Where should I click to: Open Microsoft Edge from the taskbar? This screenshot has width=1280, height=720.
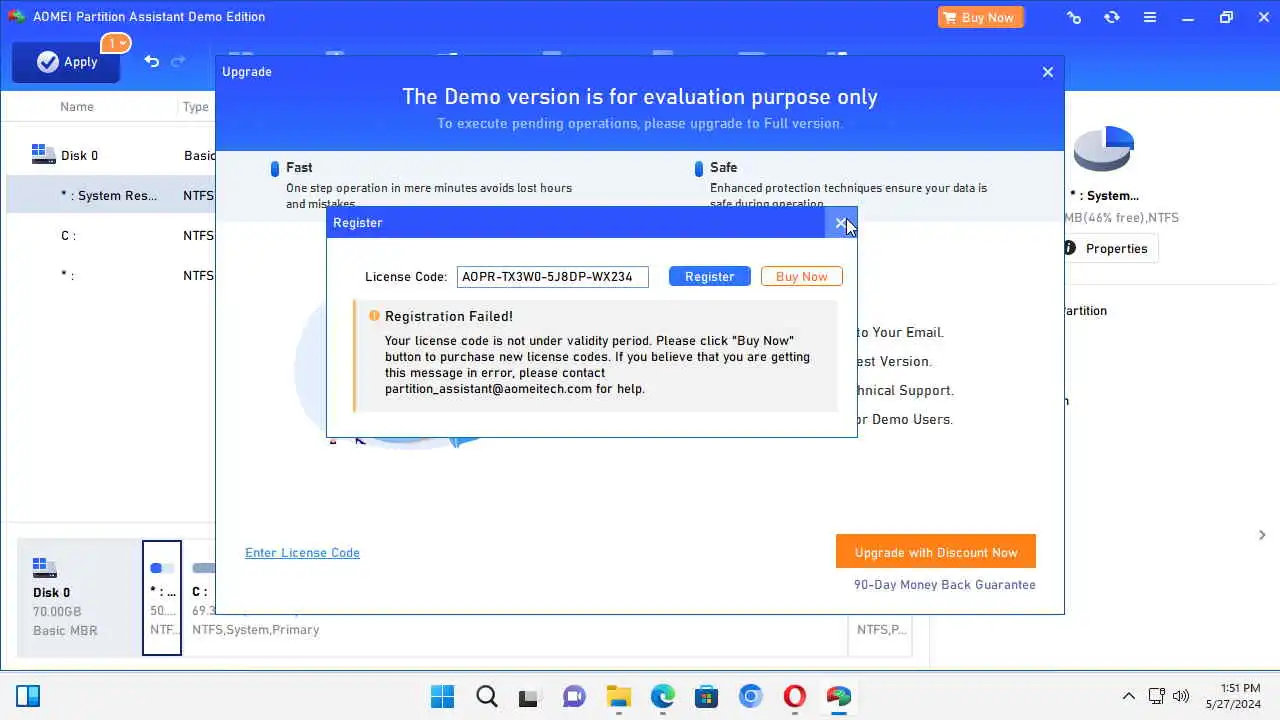(662, 696)
